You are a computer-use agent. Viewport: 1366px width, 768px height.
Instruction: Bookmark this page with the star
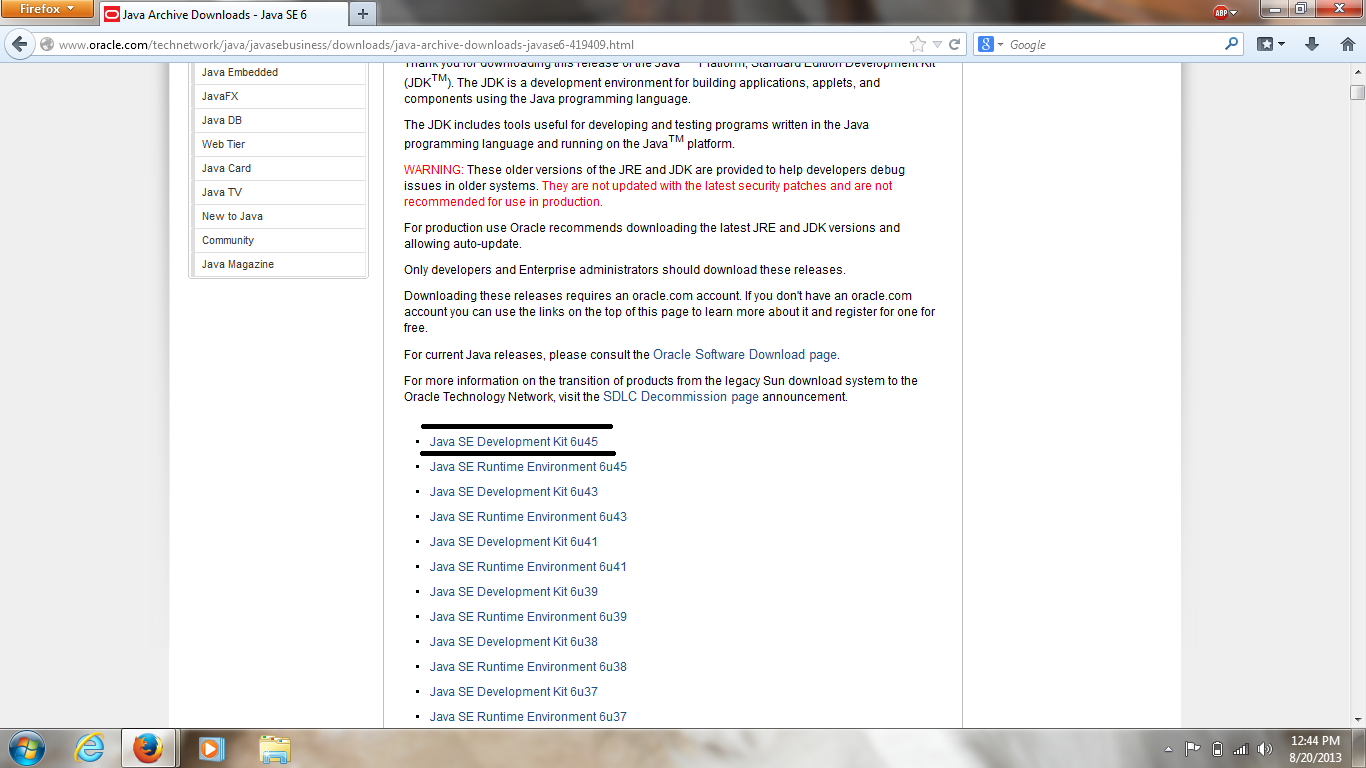click(x=916, y=44)
